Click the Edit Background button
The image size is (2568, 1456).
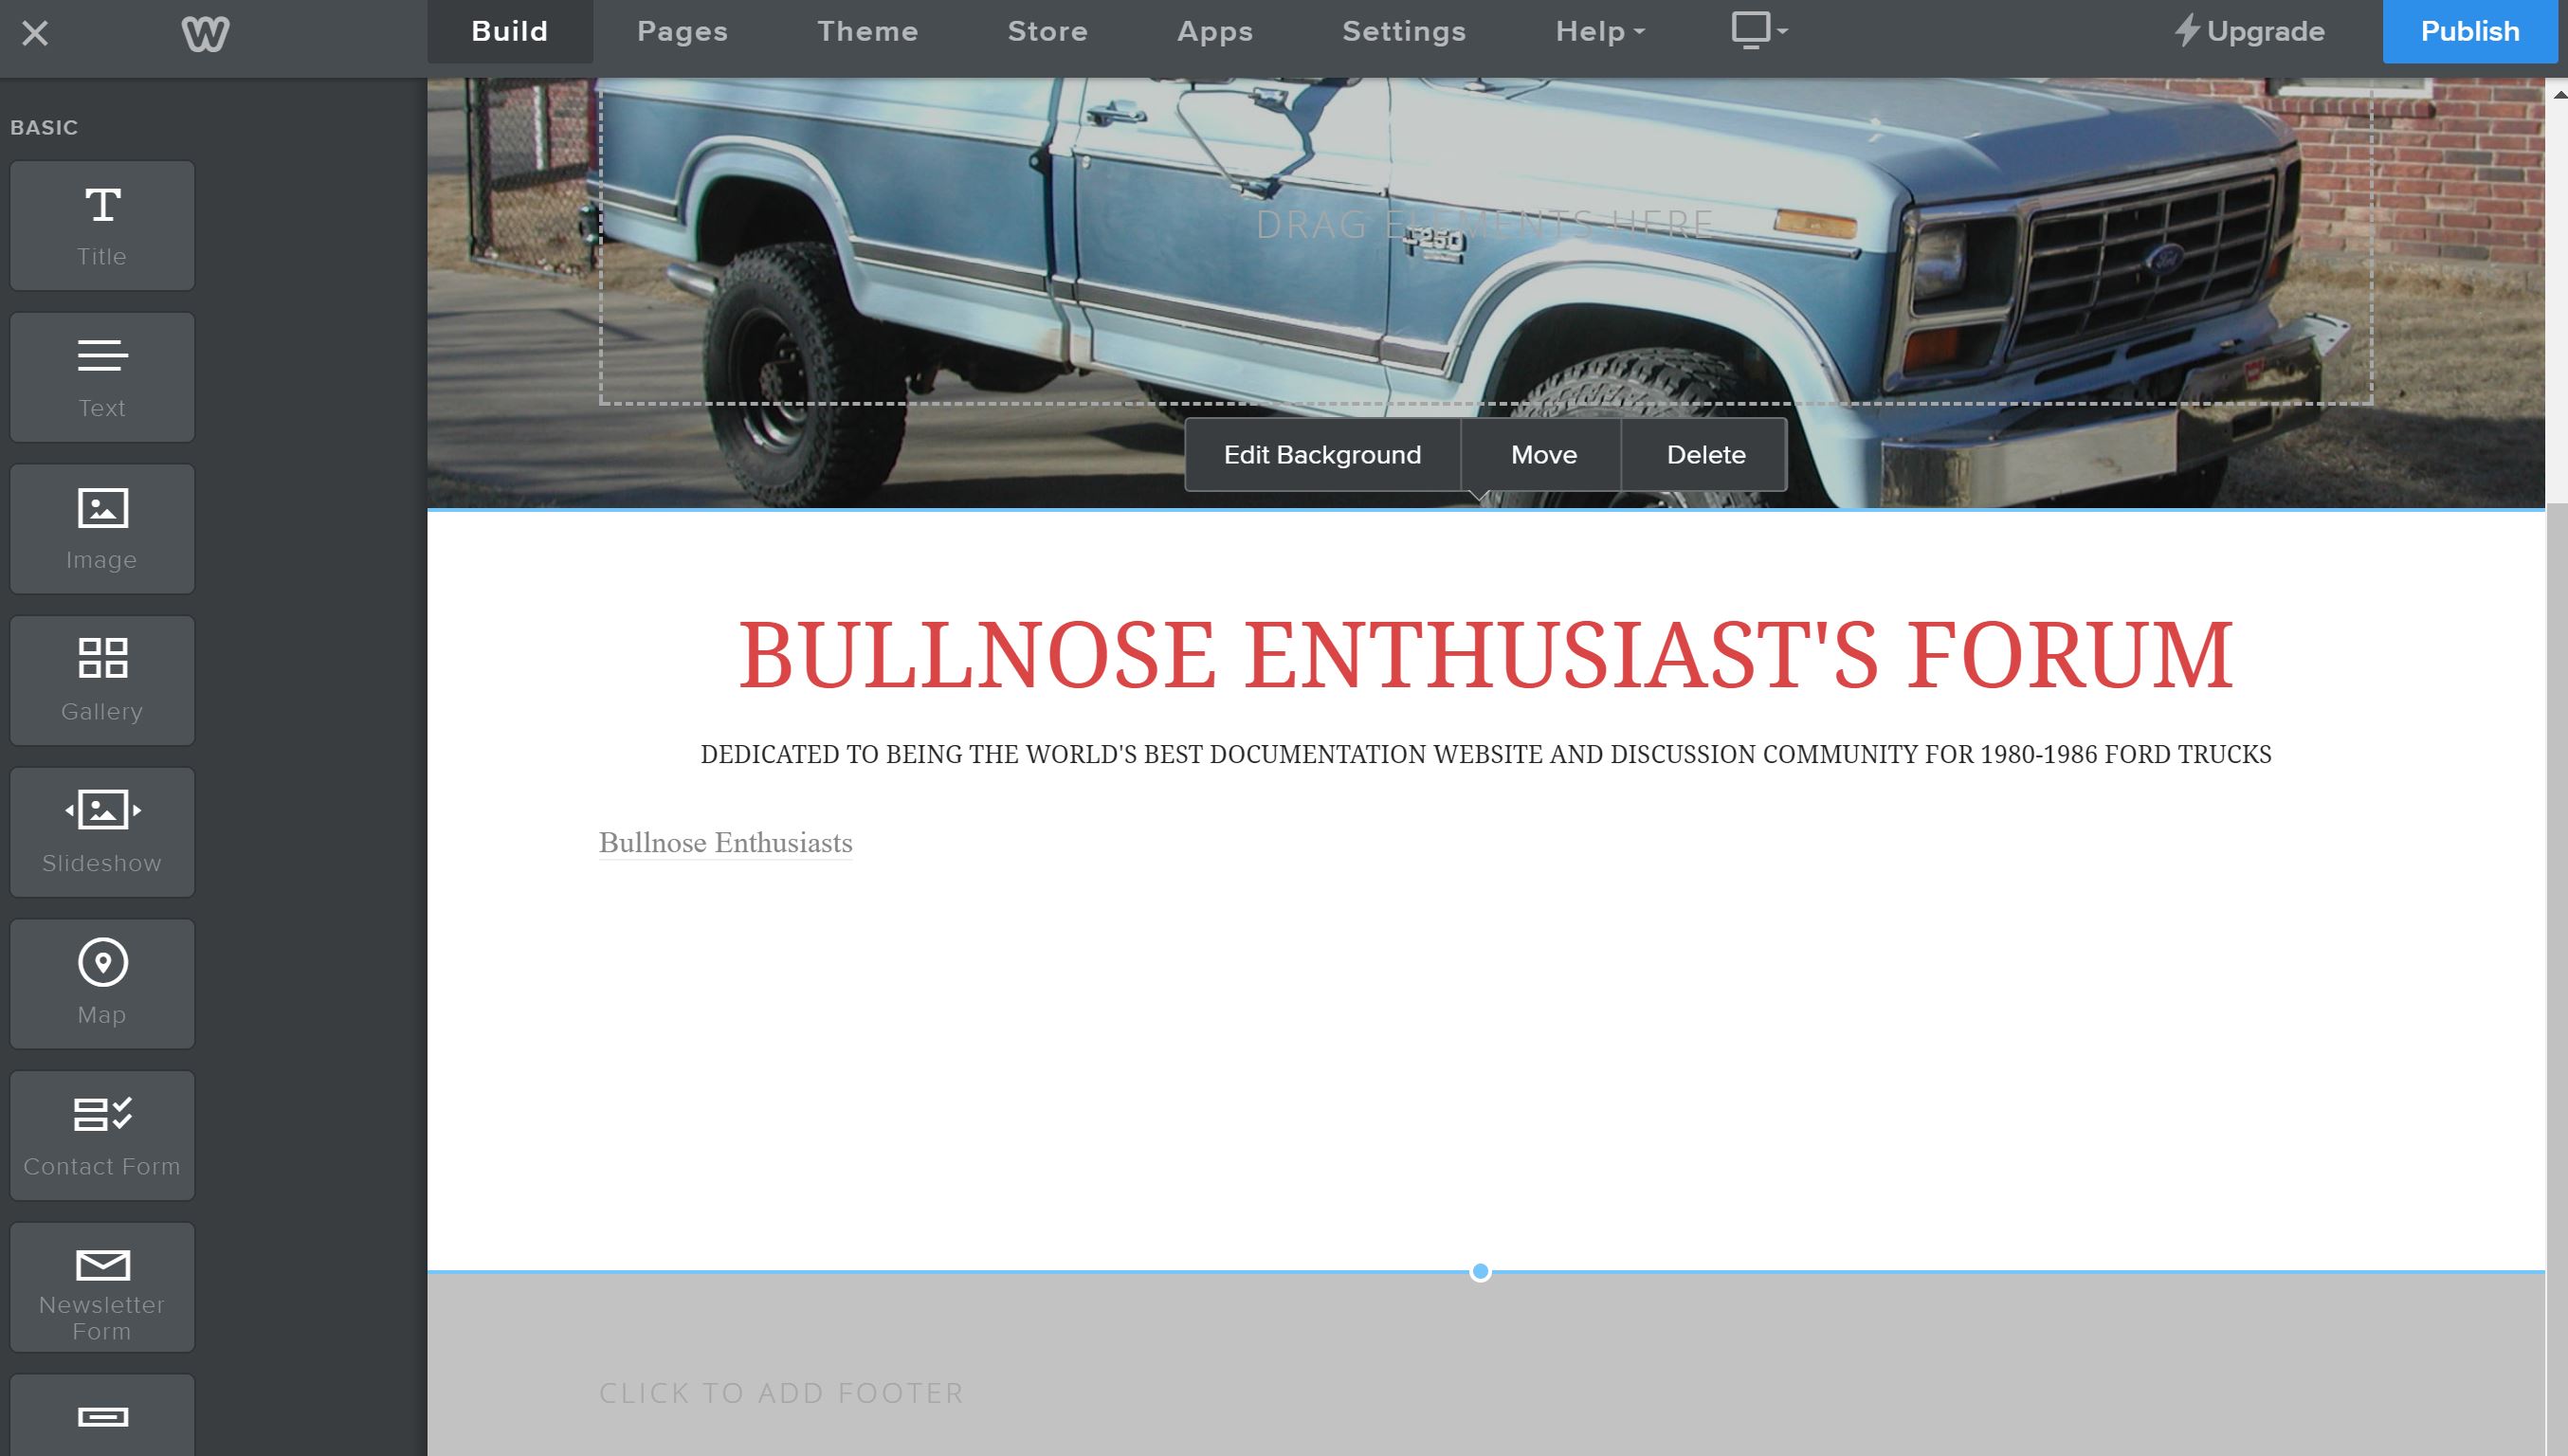tap(1322, 455)
